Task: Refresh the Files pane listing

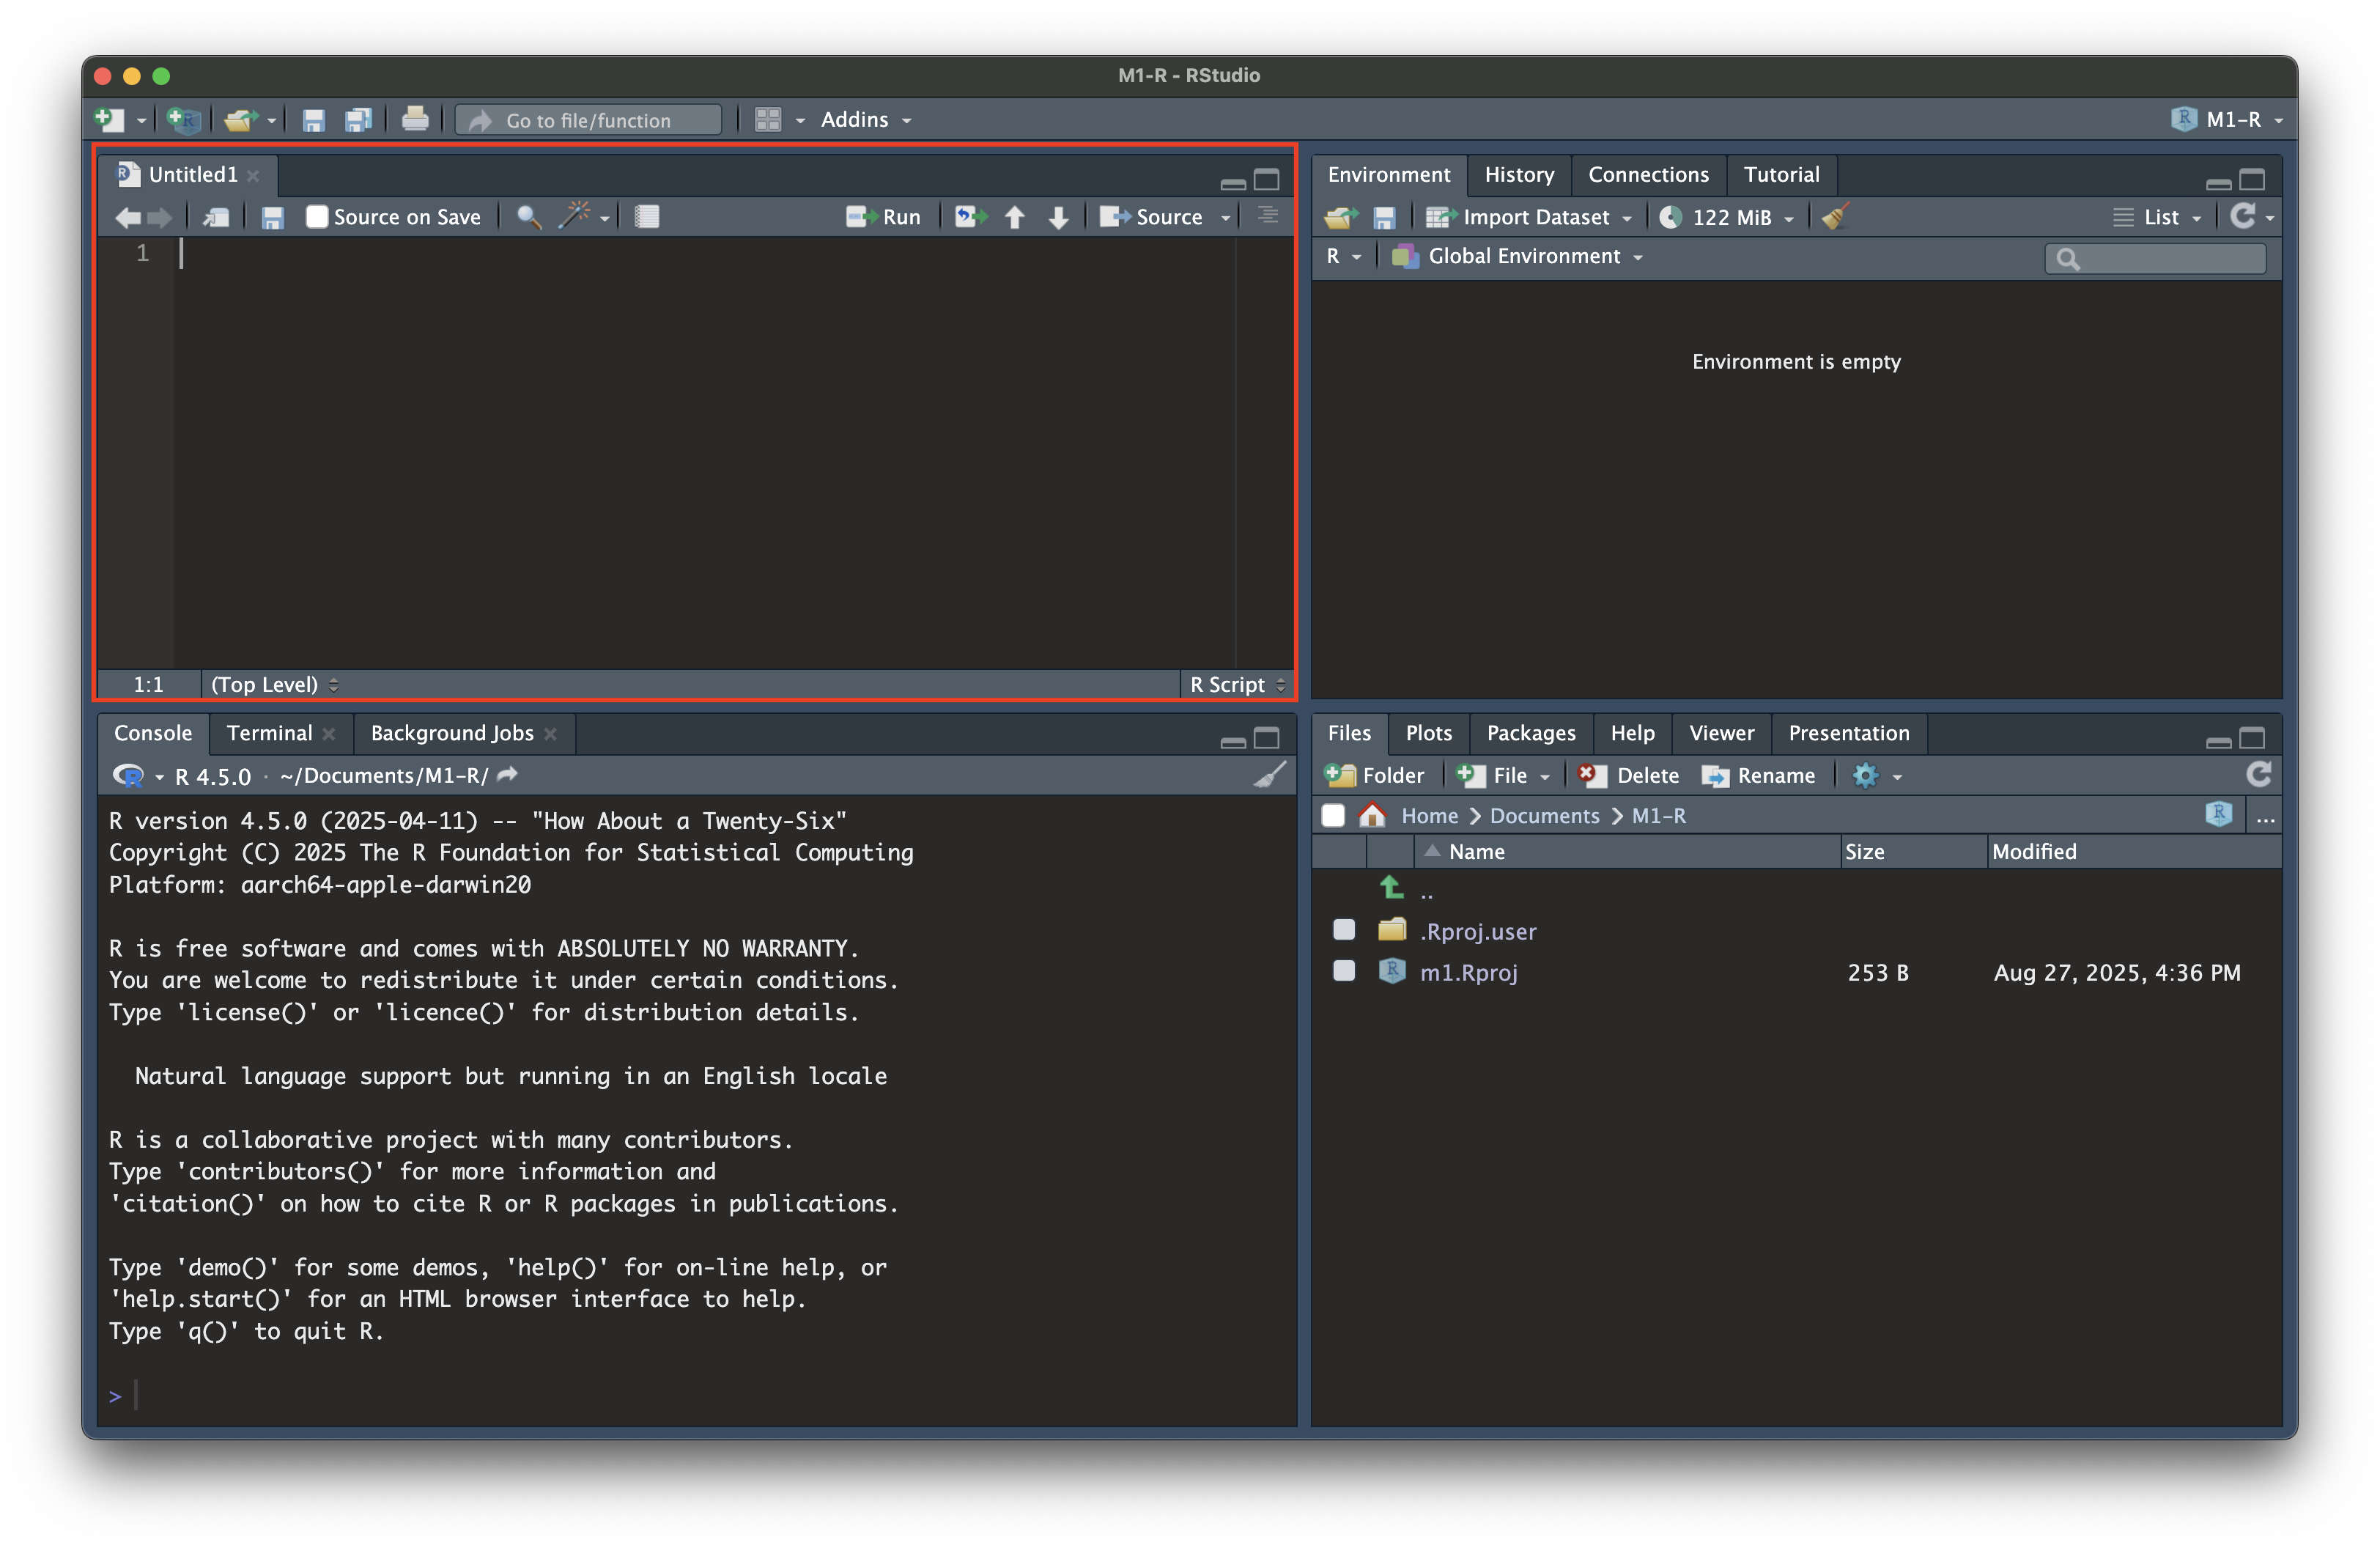Action: 2259,775
